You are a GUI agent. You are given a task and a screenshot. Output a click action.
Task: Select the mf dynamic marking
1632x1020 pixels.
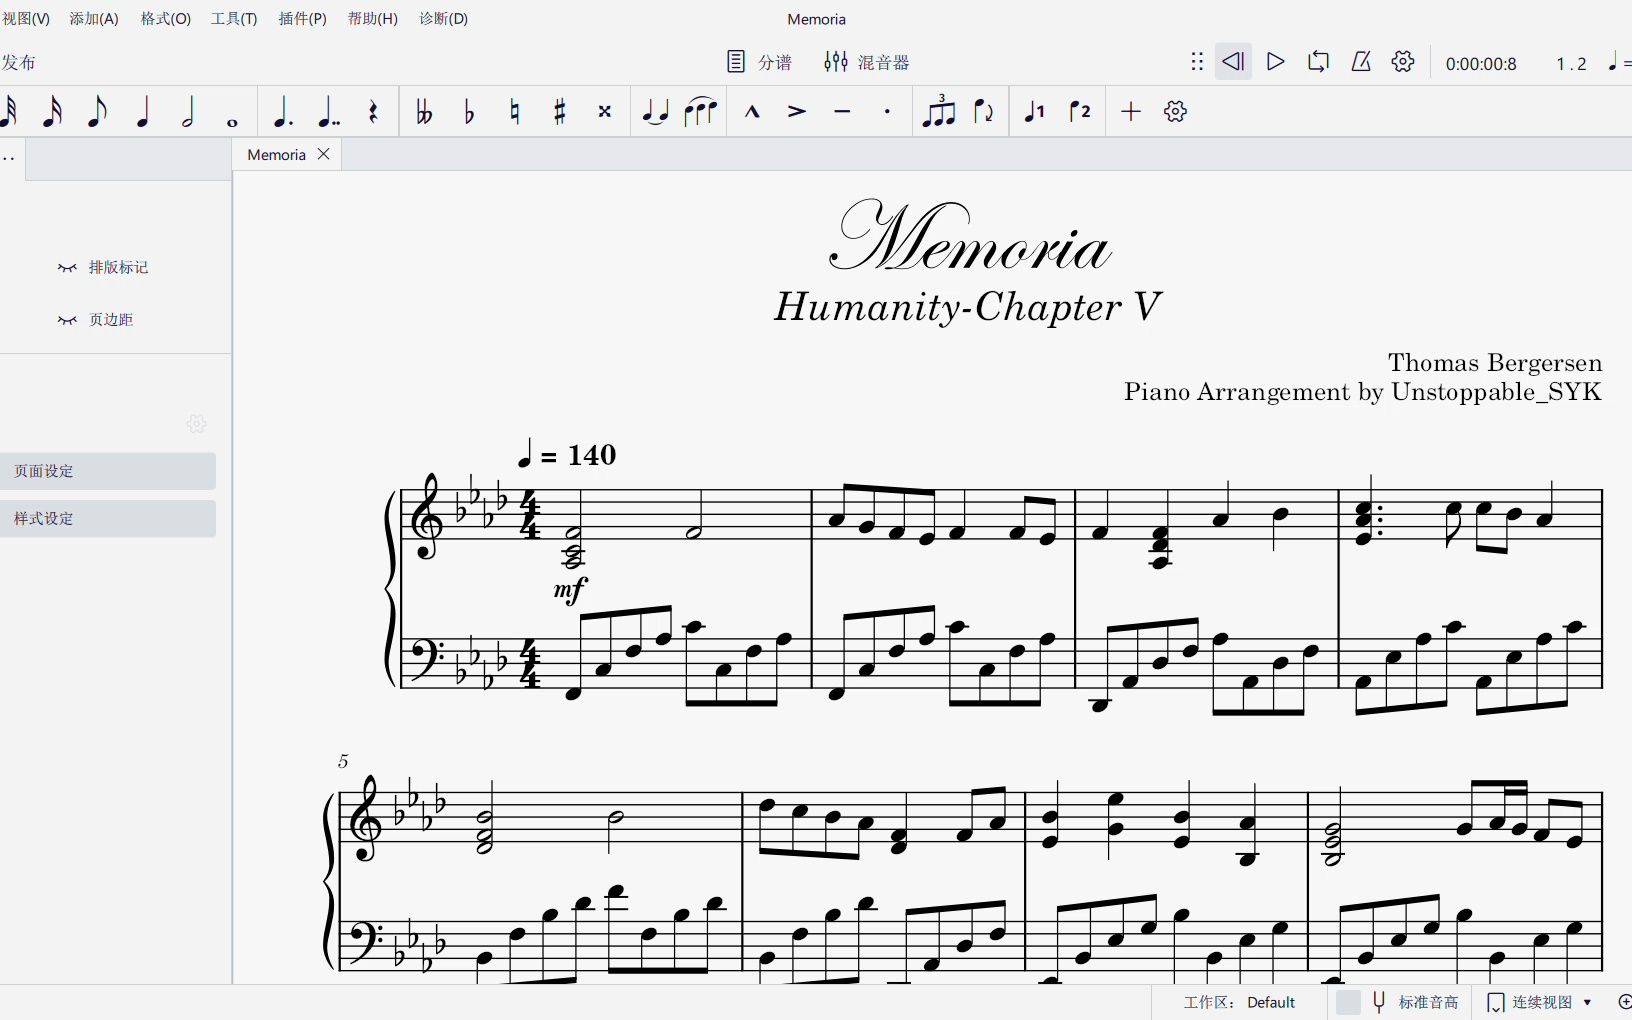click(570, 590)
